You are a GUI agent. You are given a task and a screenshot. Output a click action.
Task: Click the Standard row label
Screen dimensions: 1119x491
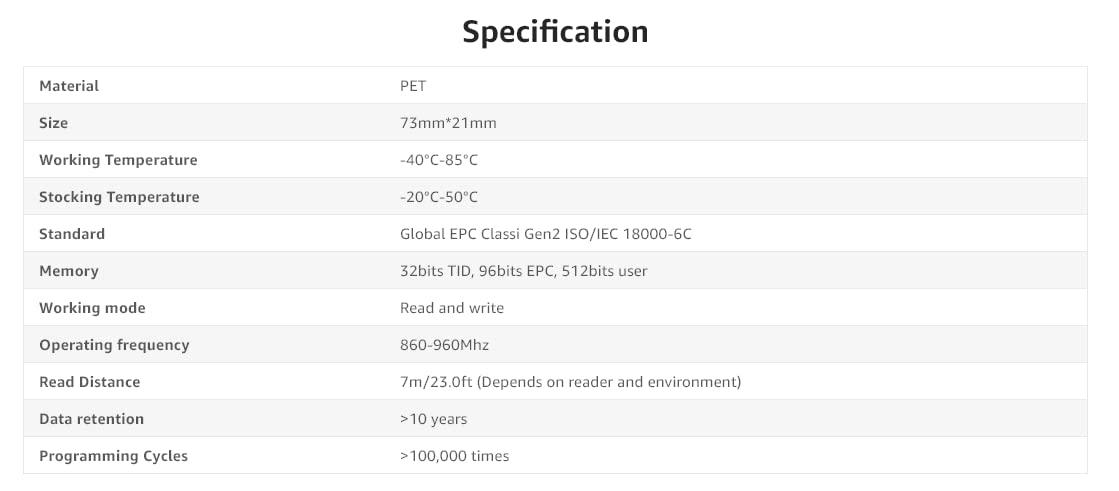point(72,234)
